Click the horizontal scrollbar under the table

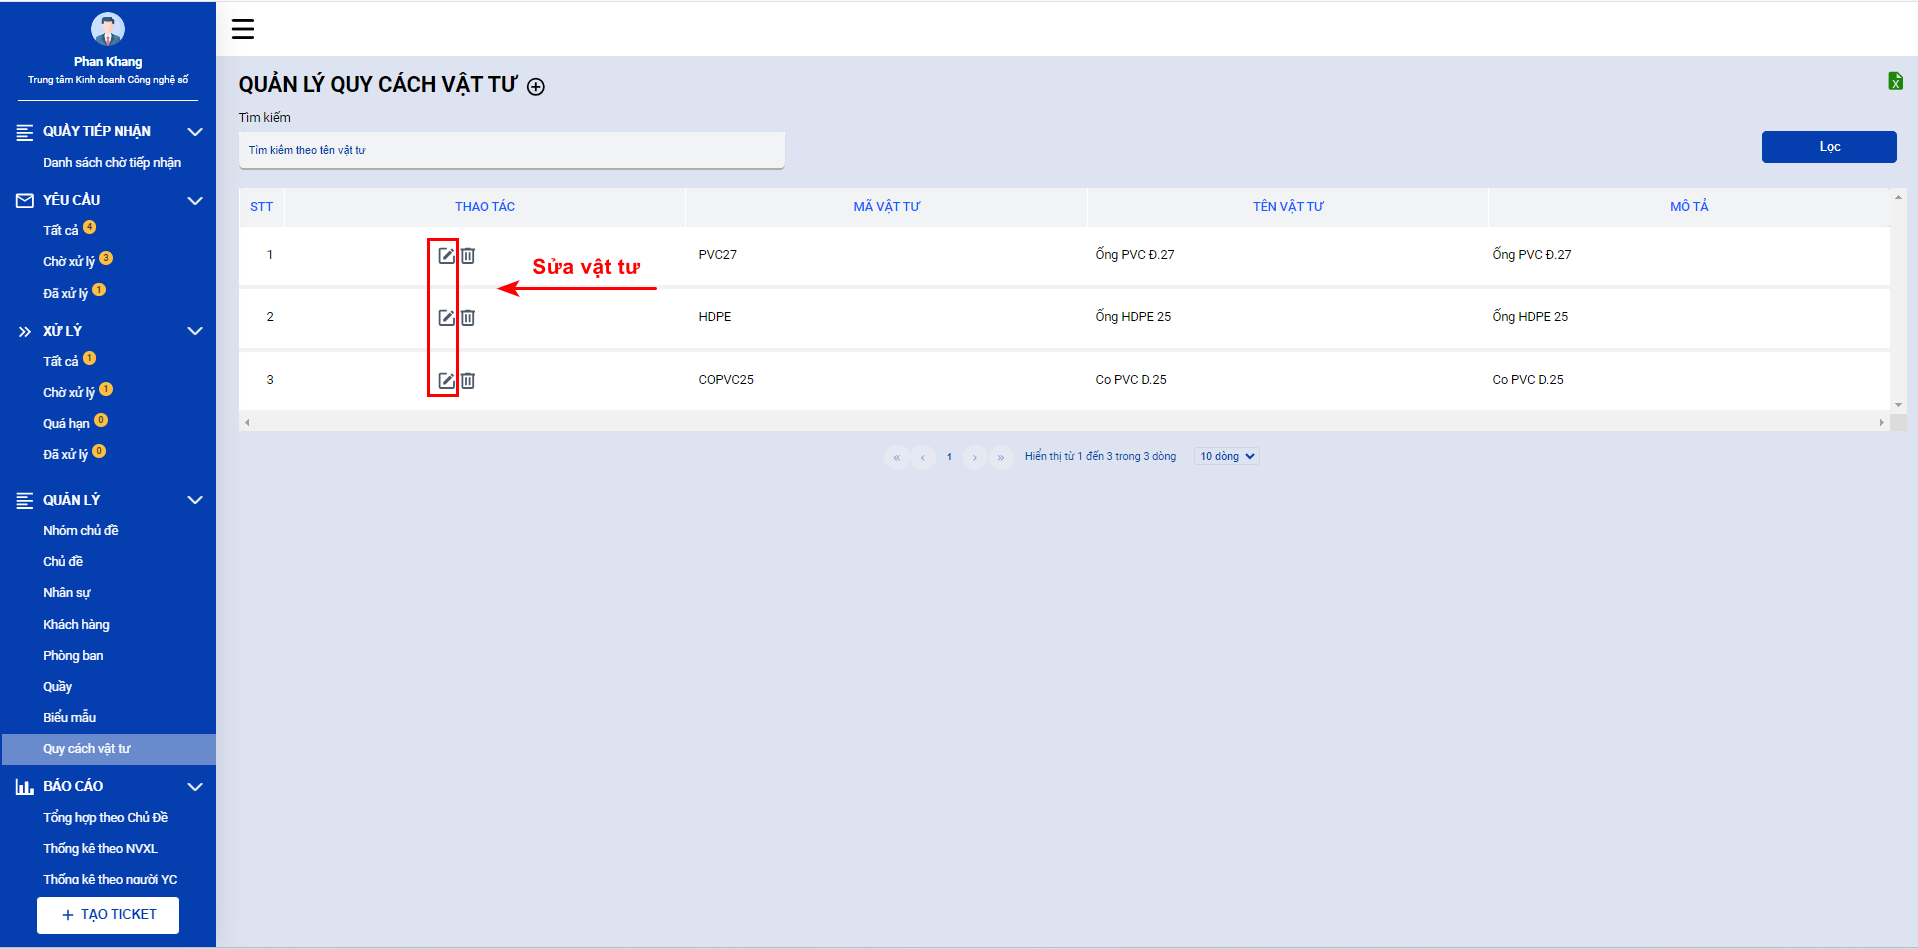[1064, 423]
